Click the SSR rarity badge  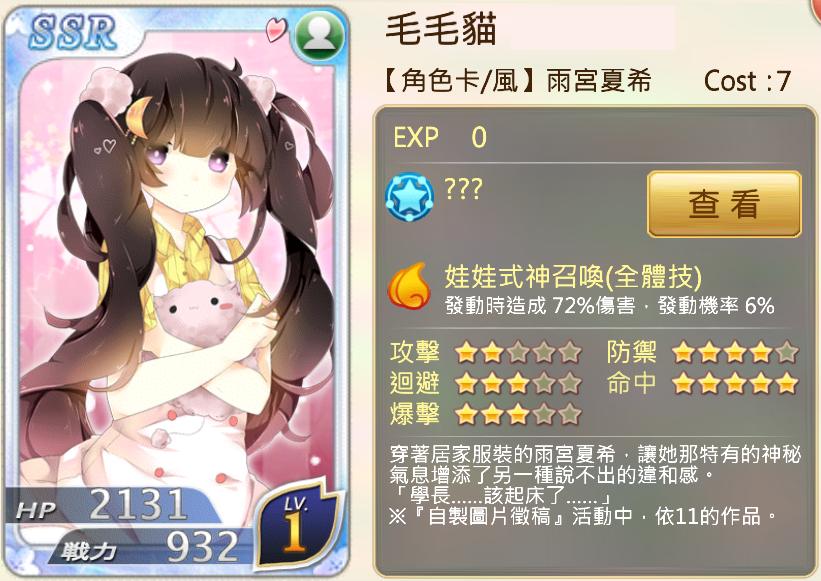(72, 33)
